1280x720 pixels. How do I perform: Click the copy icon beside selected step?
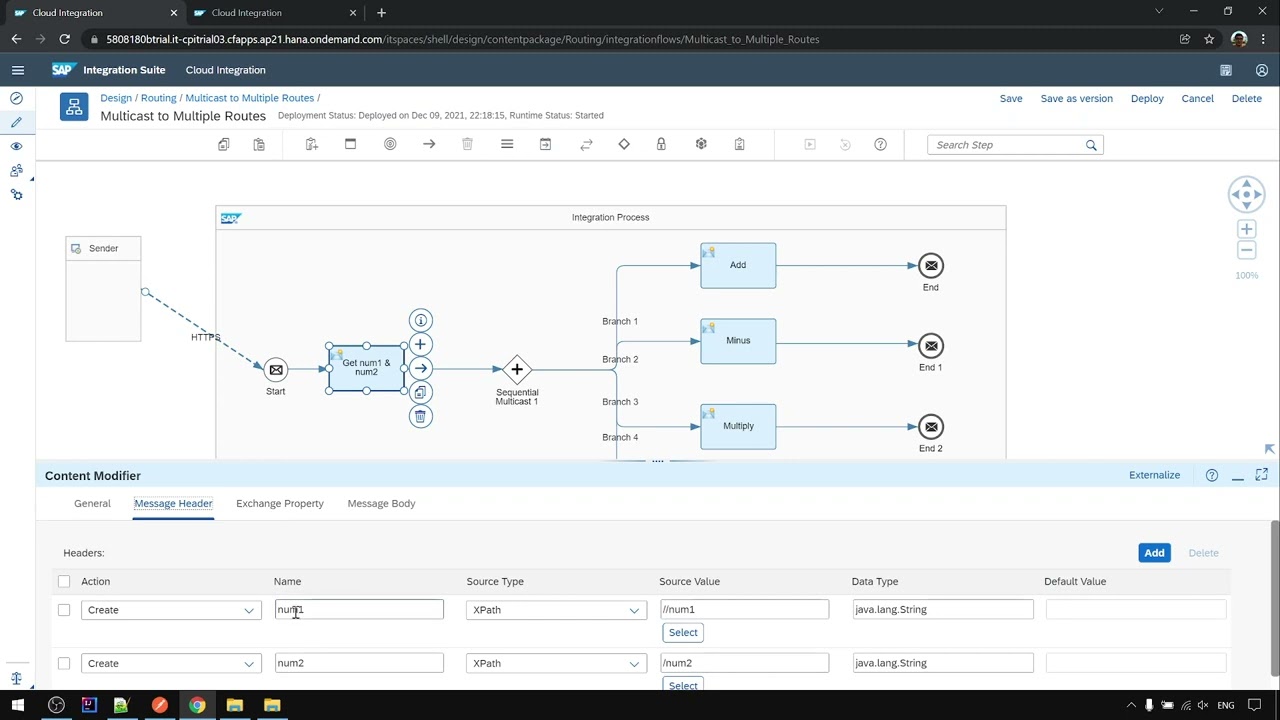tap(420, 393)
